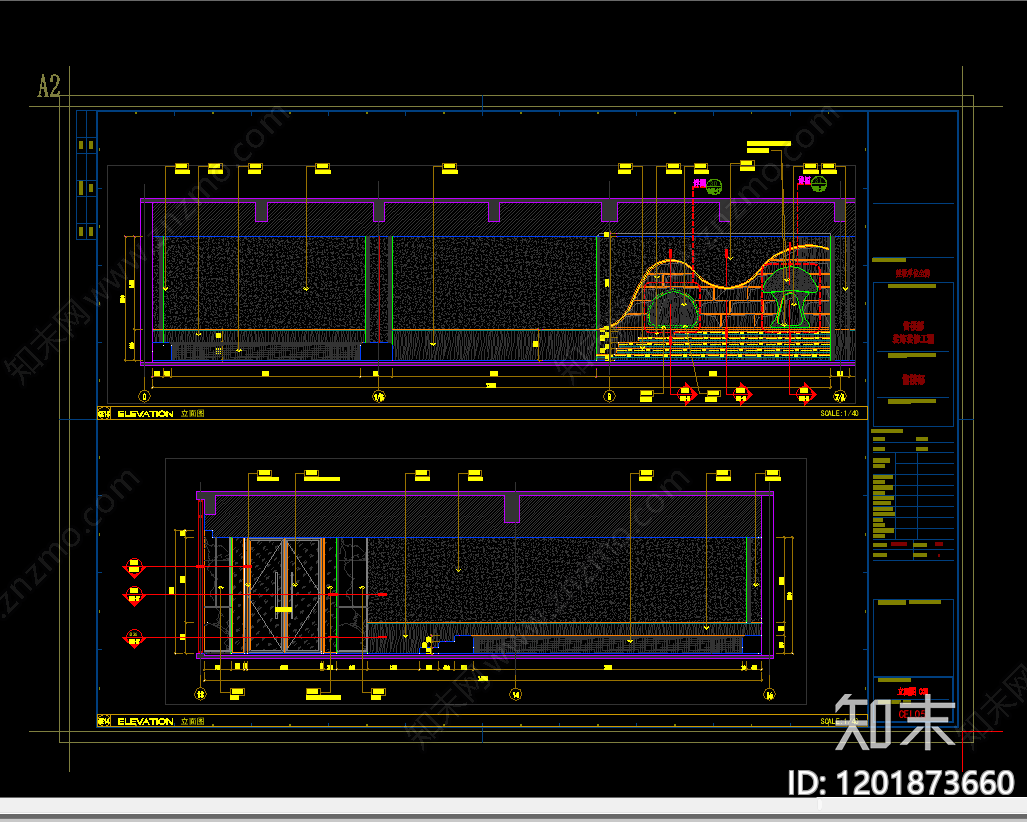The width and height of the screenshot is (1027, 822).
Task: Click the upper SCALE:1/40 label
Action: [839, 413]
